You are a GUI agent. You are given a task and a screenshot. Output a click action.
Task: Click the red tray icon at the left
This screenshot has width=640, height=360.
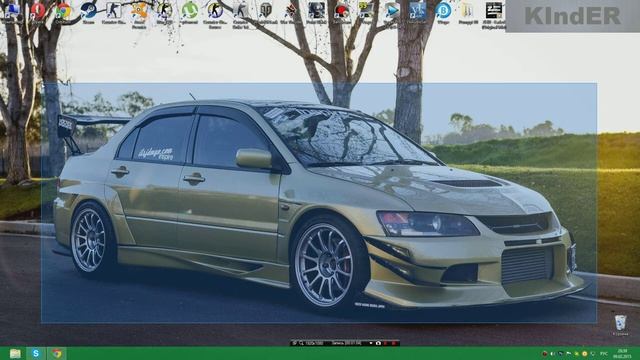coord(544,353)
